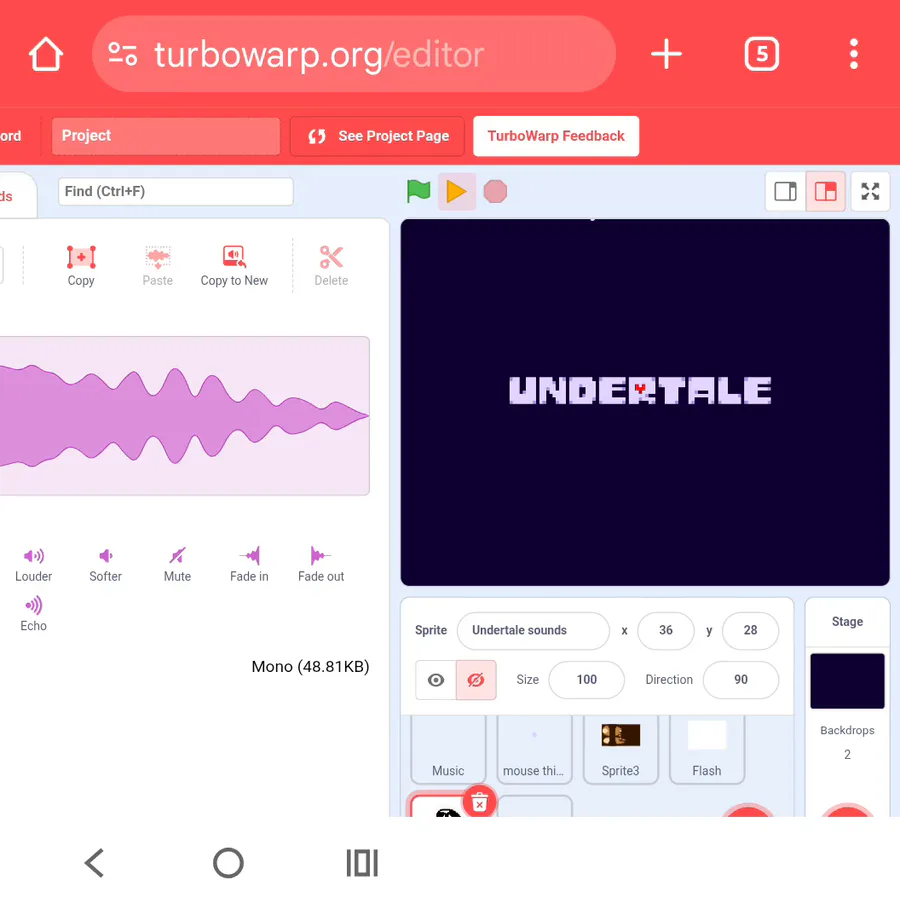Apply the Louder effect
This screenshot has width=900, height=909.
34,565
